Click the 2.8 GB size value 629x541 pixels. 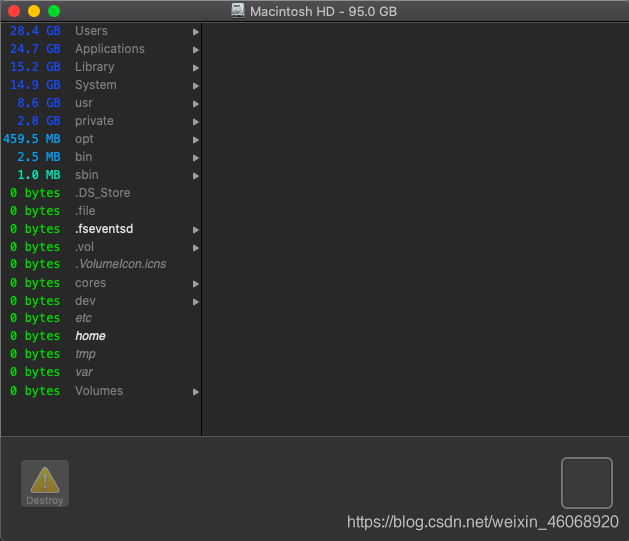coord(39,121)
